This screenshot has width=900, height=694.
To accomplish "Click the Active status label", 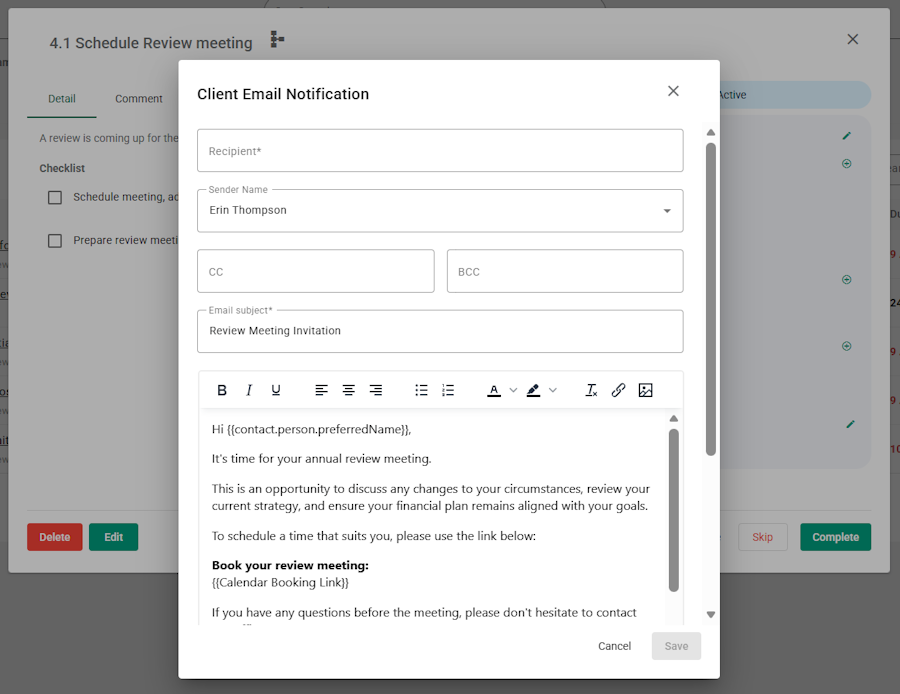I will pos(732,95).
